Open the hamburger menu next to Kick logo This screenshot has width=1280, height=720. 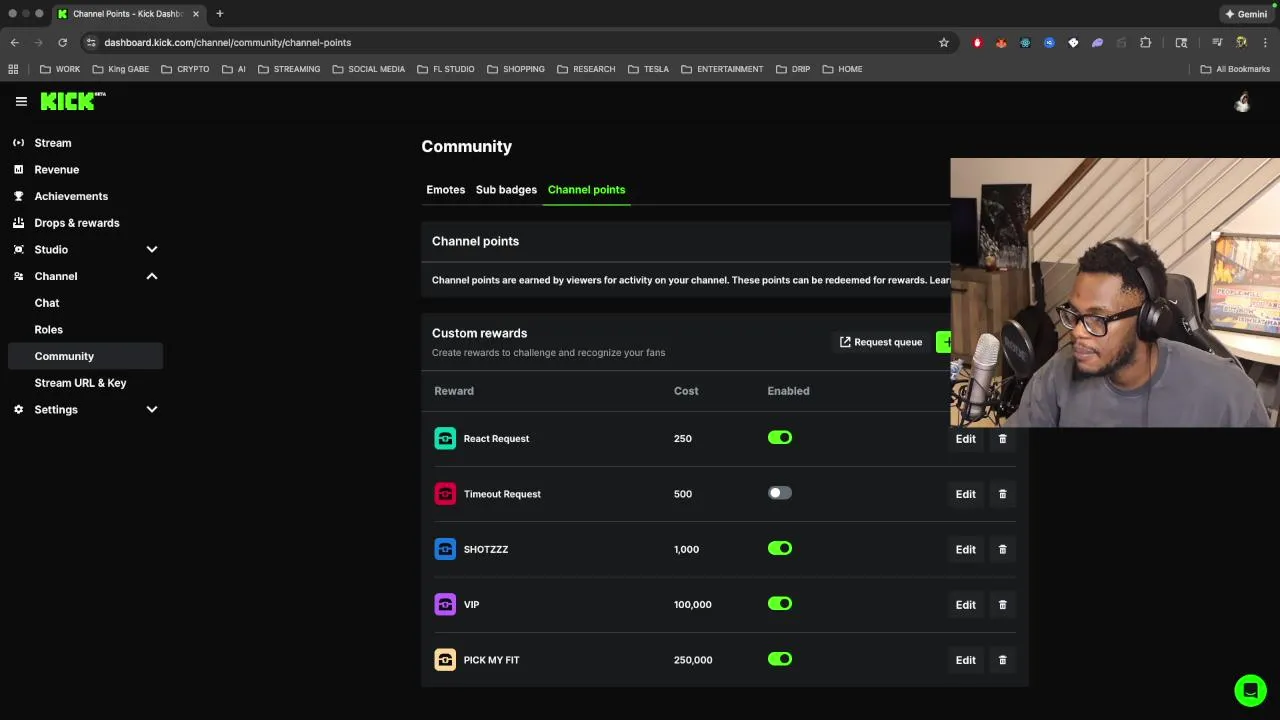[21, 101]
